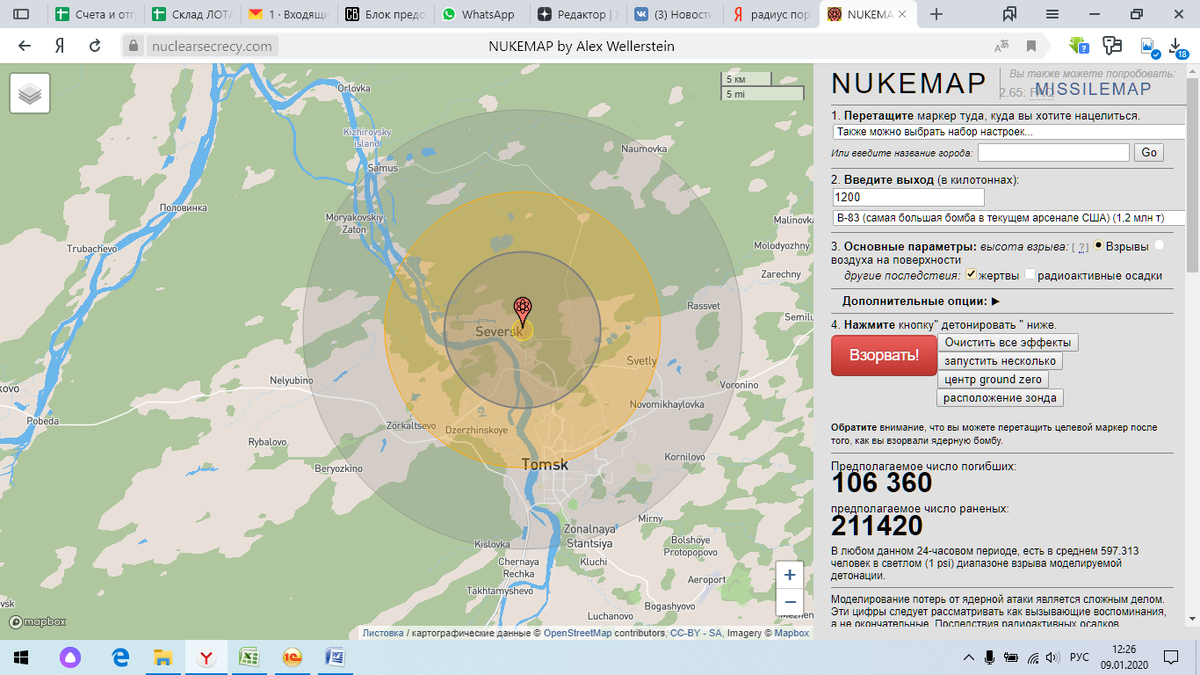Expand additional options section
The height and width of the screenshot is (675, 1200).
tap(921, 300)
